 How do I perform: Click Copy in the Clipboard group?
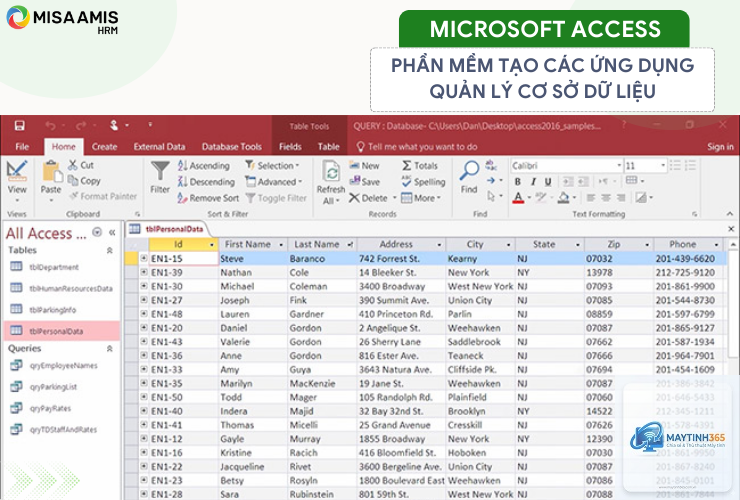point(84,181)
